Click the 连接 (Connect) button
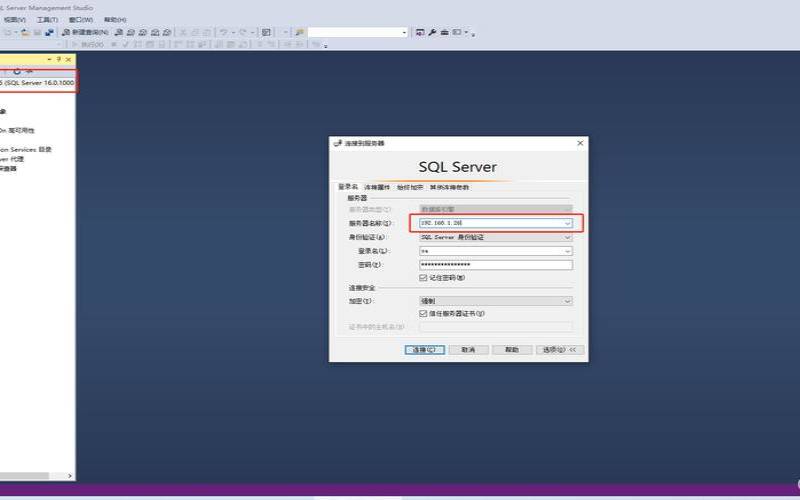 [x=422, y=350]
